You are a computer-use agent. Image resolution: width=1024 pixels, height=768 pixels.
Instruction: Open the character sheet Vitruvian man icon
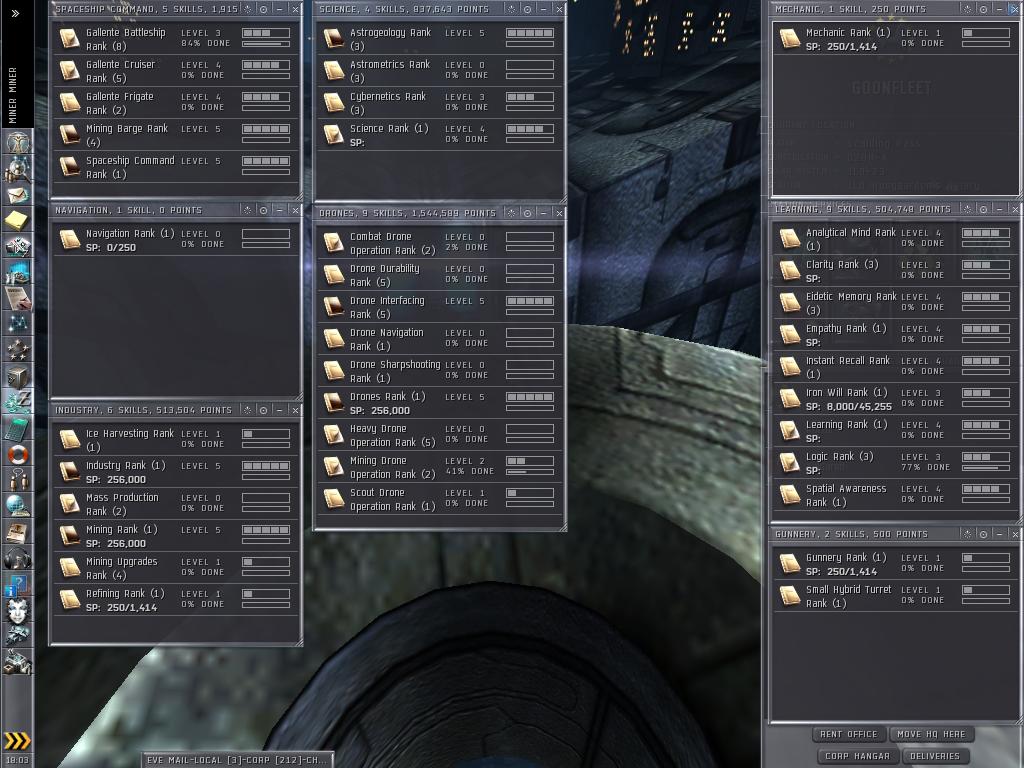coord(18,142)
